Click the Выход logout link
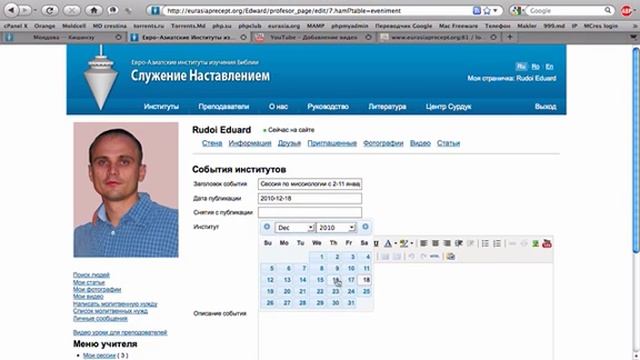Image resolution: width=640 pixels, height=360 pixels. [x=545, y=107]
